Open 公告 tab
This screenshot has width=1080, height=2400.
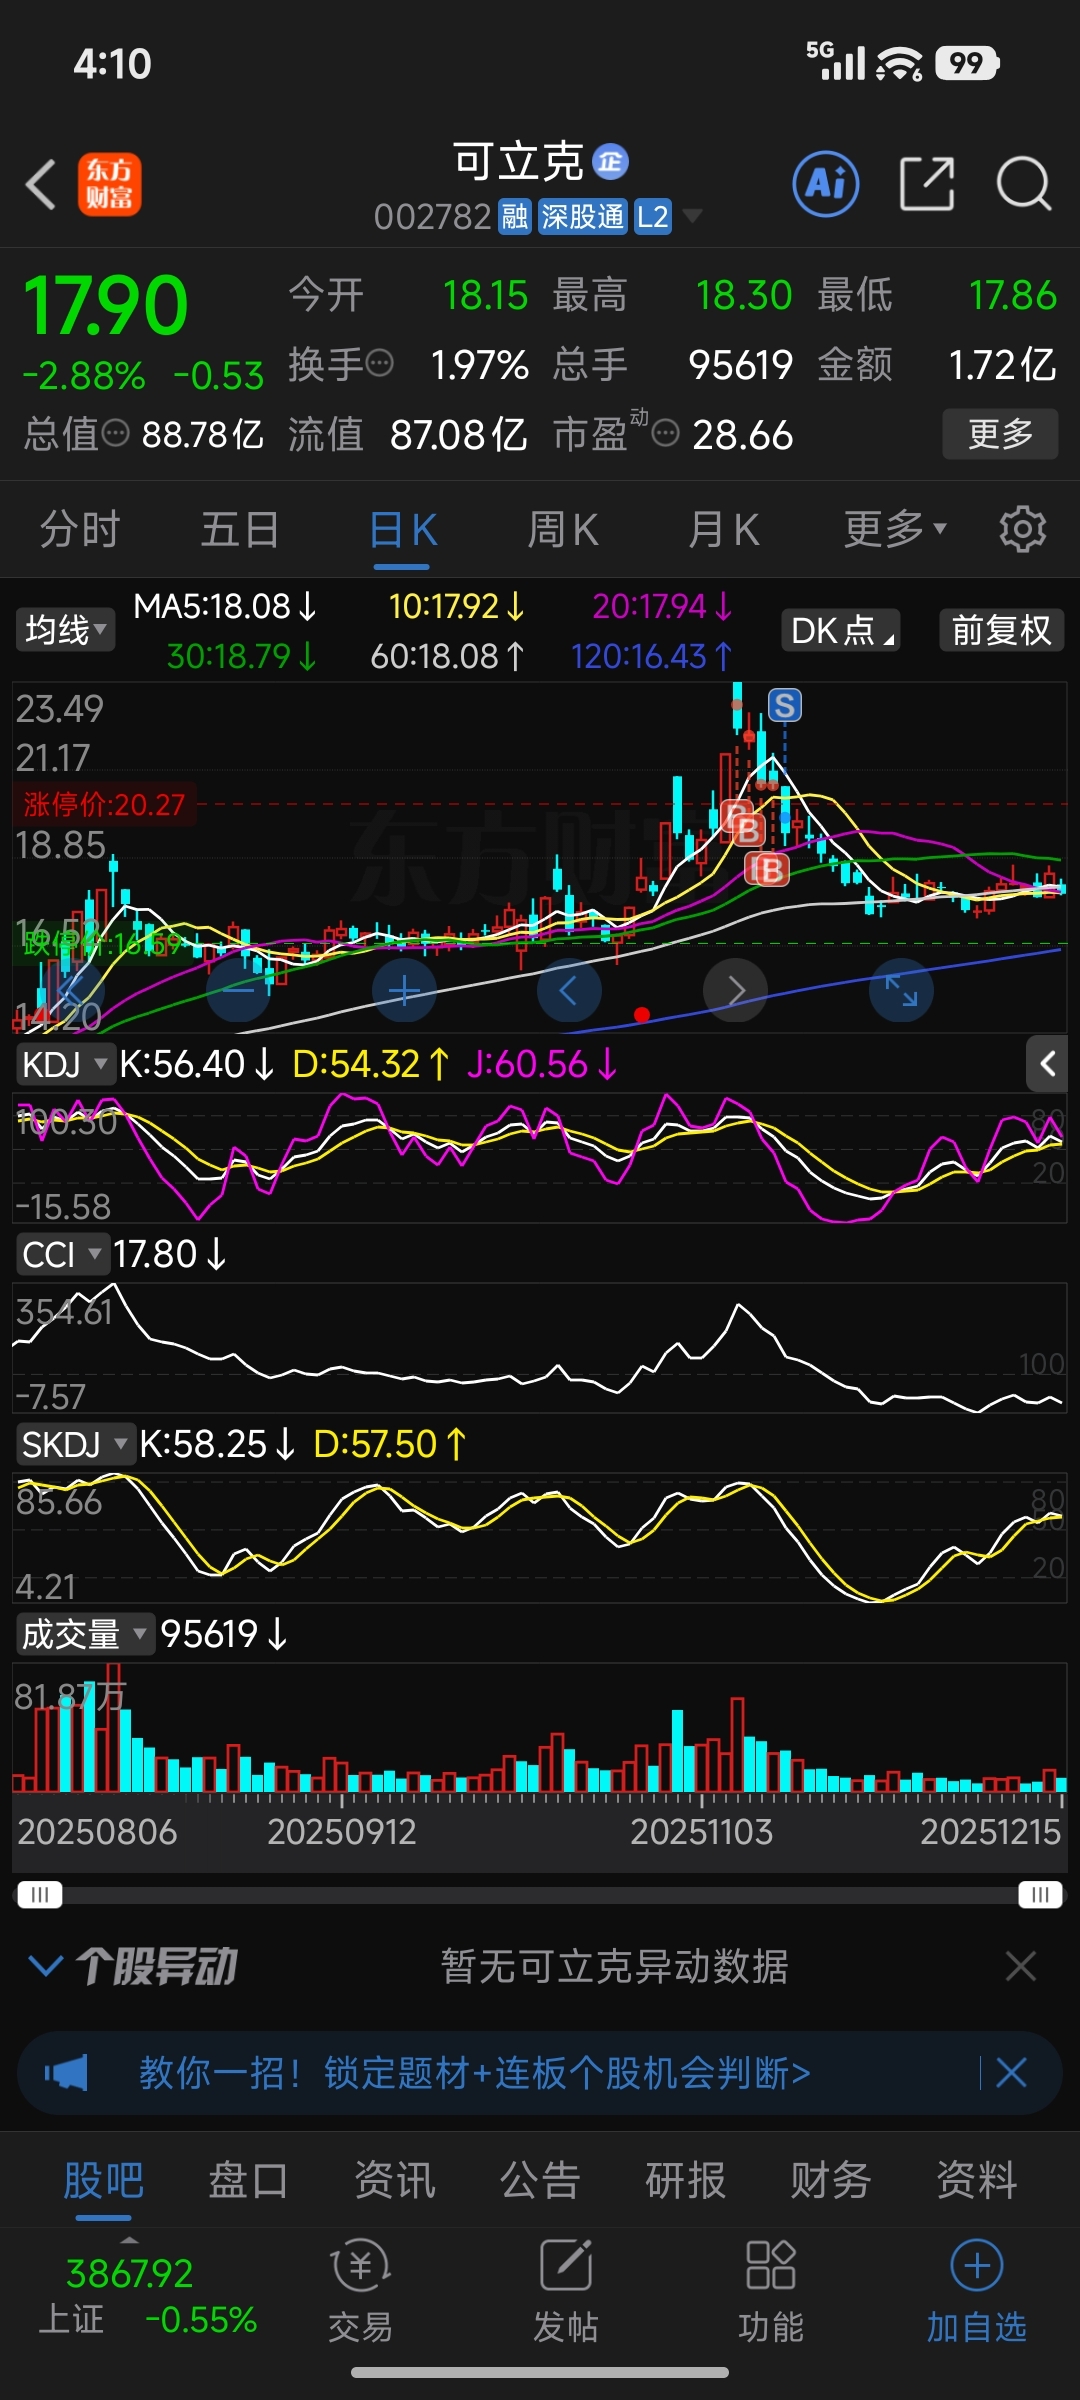tap(540, 2180)
